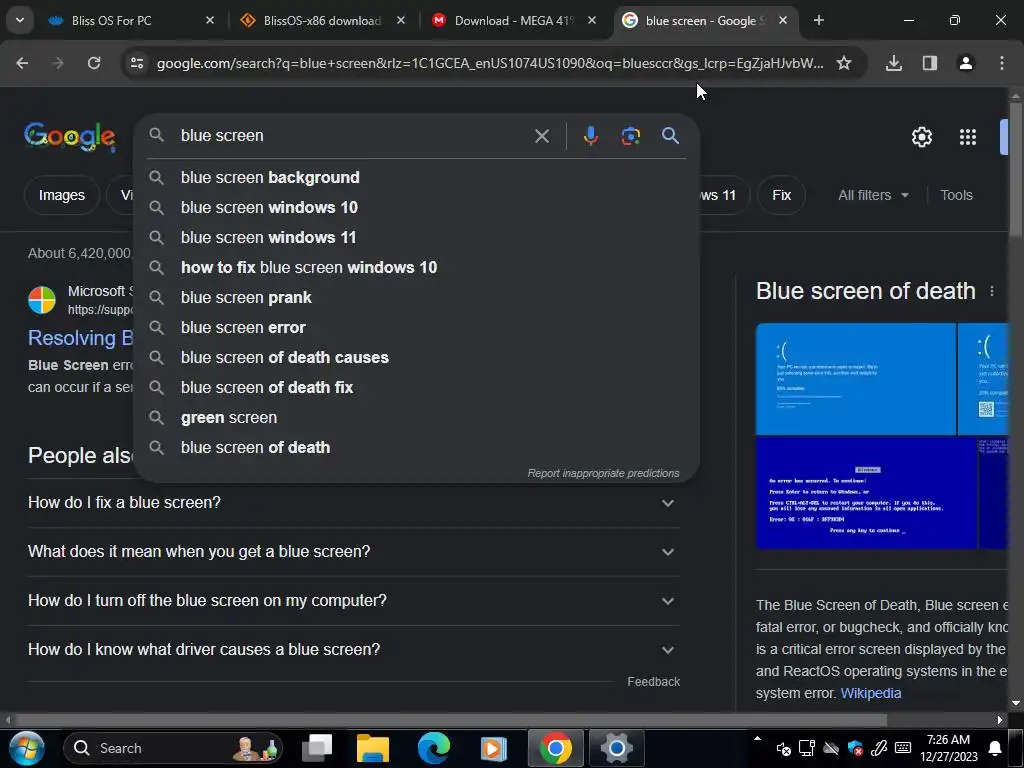Open Task View in taskbar
The image size is (1024, 768).
click(317, 748)
